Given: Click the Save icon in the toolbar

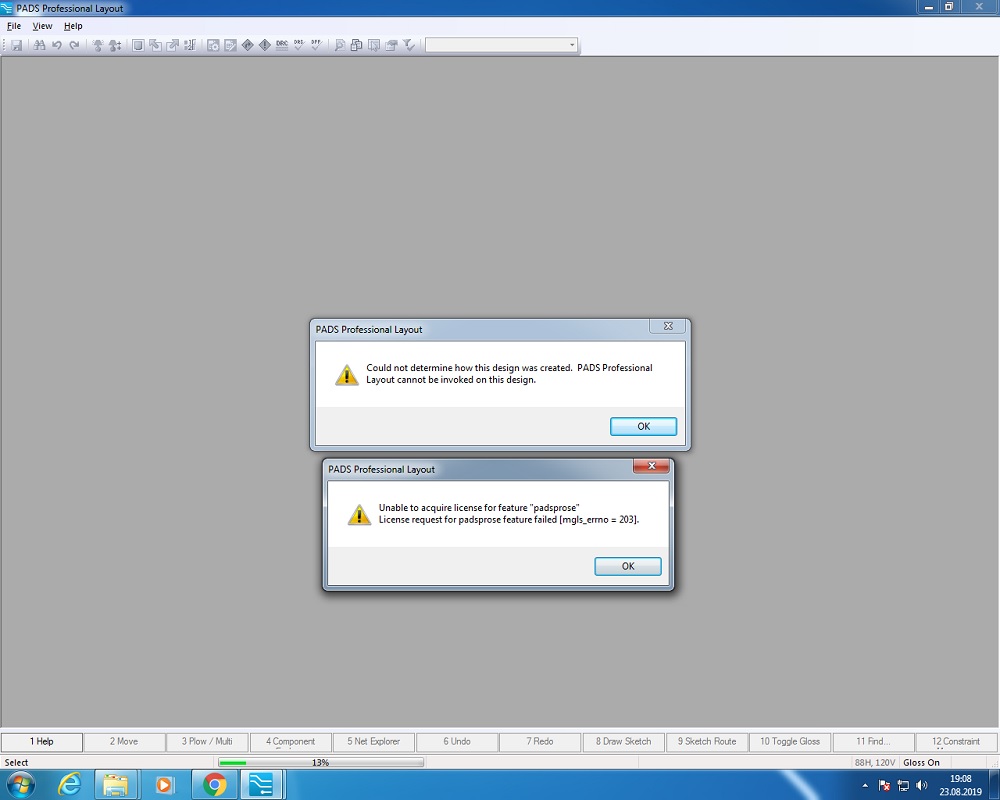Looking at the screenshot, I should tap(17, 45).
